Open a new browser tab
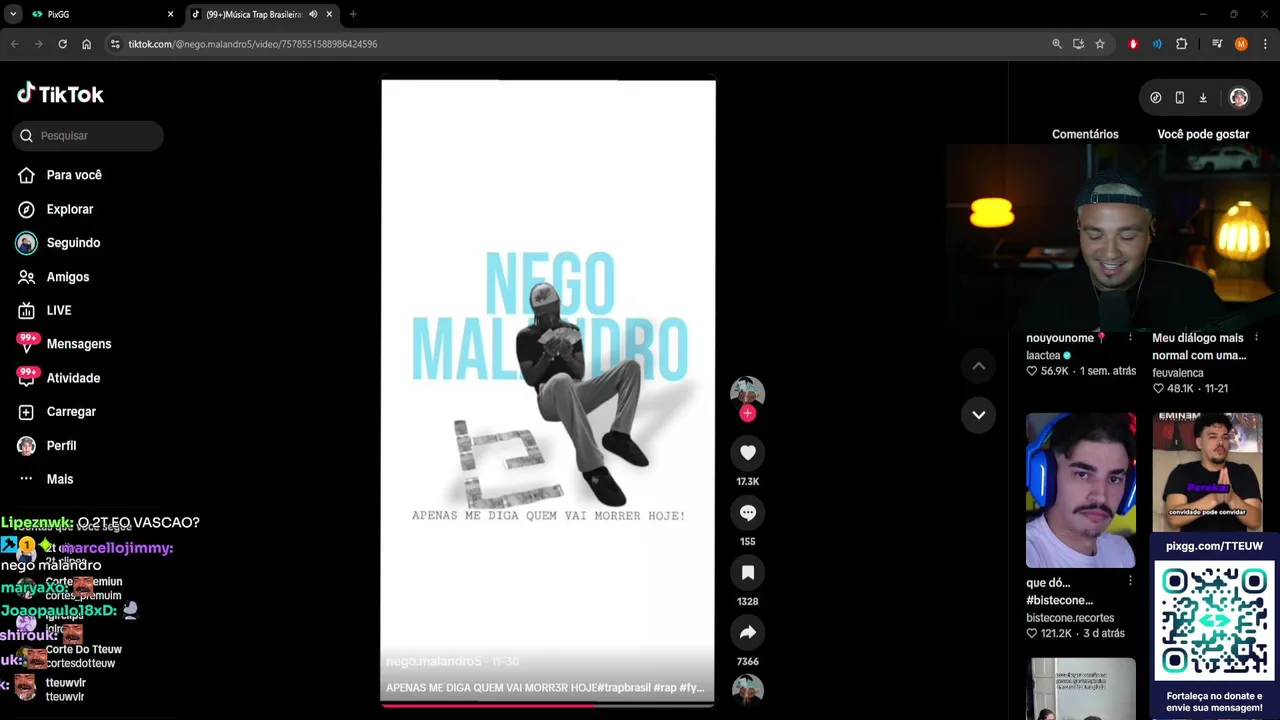The height and width of the screenshot is (720, 1280). 353,14
